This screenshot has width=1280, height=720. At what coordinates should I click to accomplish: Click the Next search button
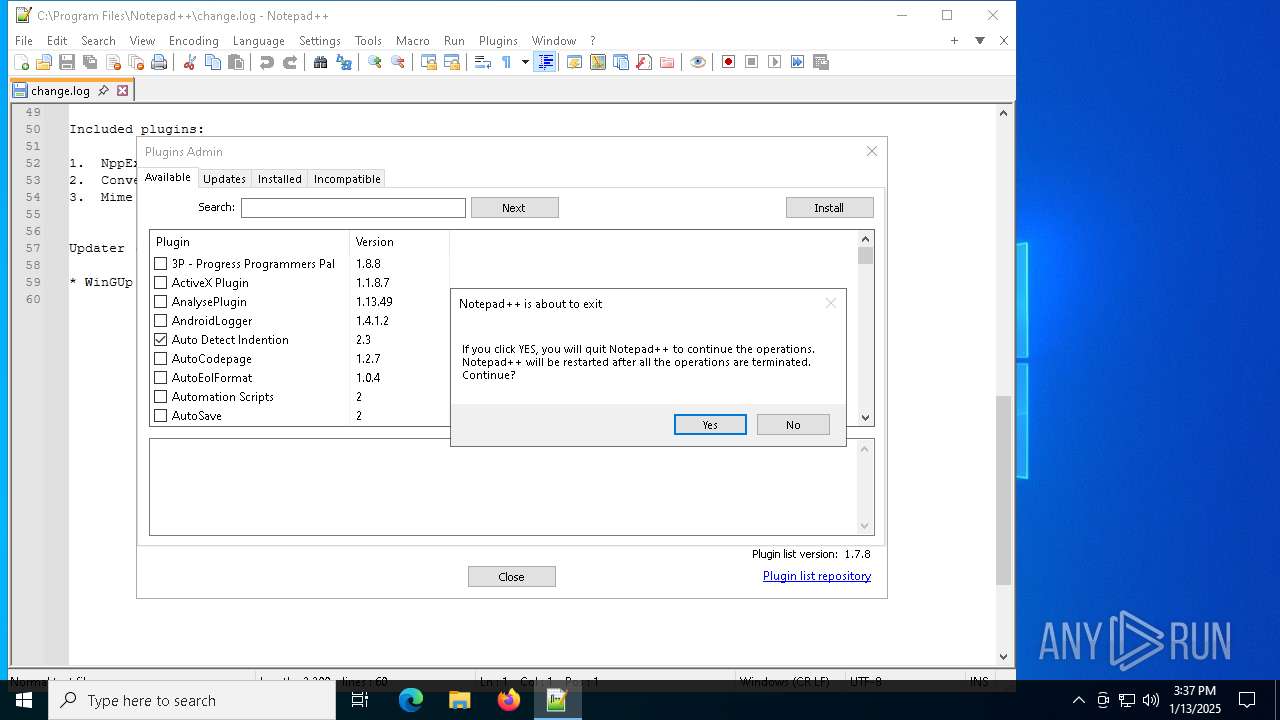tap(514, 208)
